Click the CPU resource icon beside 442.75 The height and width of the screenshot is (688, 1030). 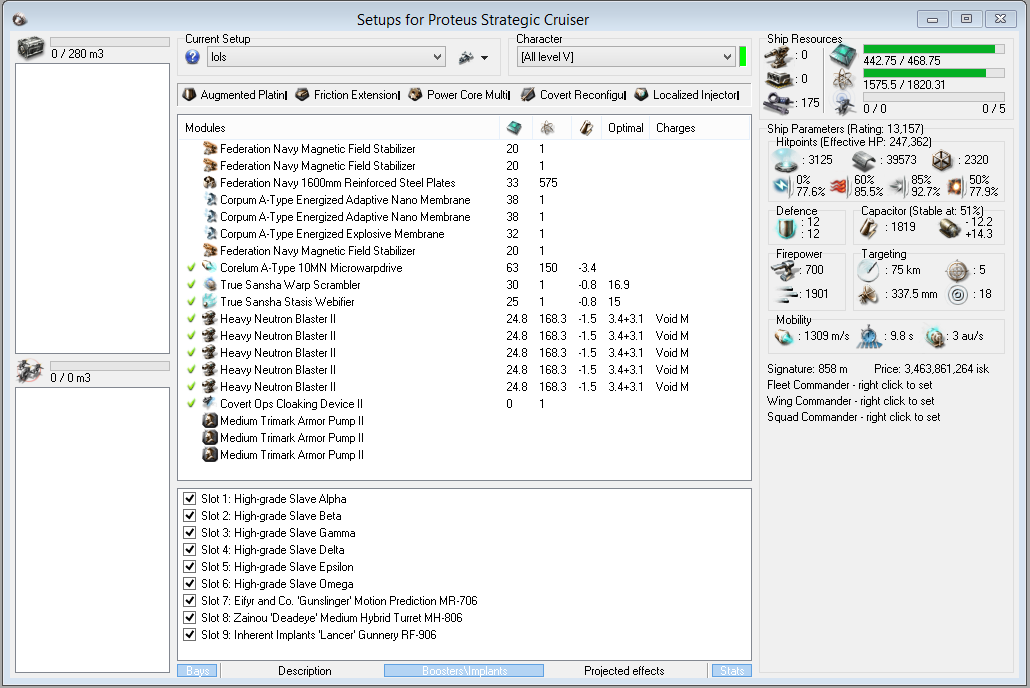coord(843,57)
